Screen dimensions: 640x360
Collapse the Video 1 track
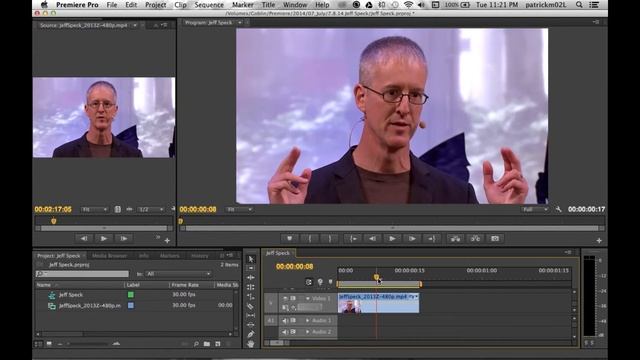click(x=307, y=298)
